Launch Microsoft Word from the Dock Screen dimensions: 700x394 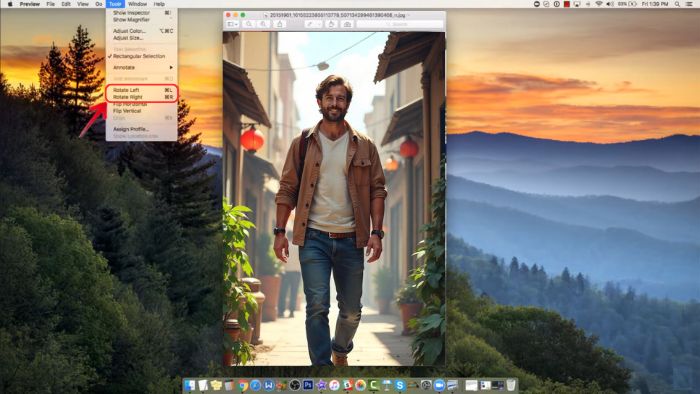(x=269, y=385)
